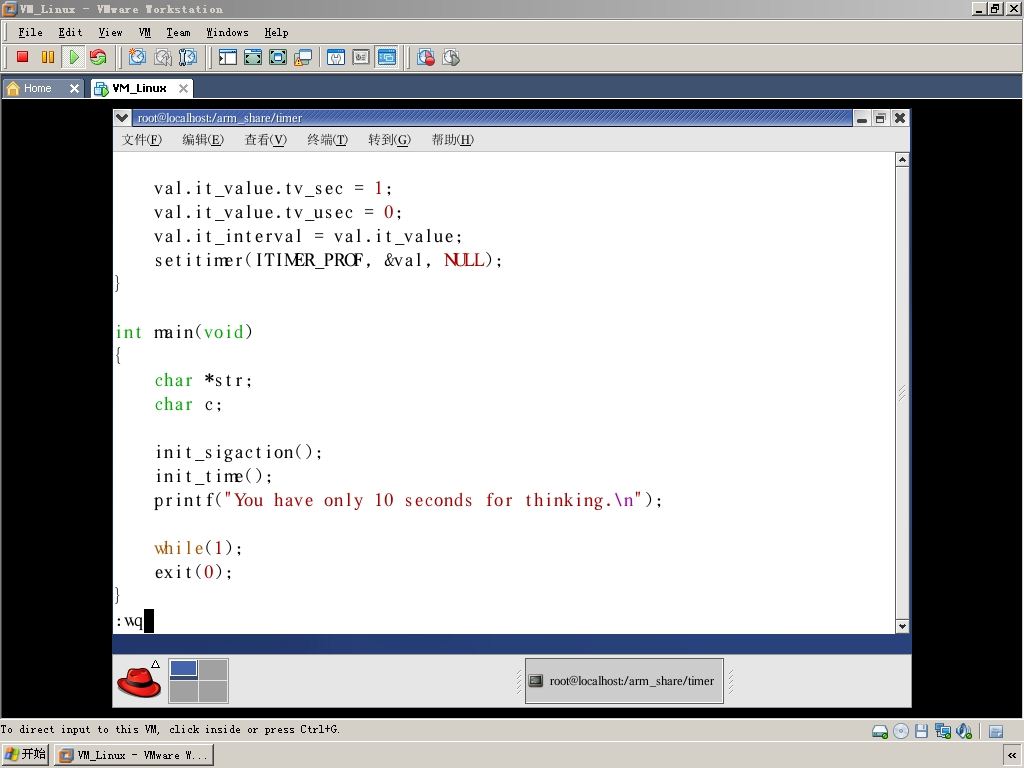Click the while(1); line
The height and width of the screenshot is (768, 1024).
(x=198, y=549)
